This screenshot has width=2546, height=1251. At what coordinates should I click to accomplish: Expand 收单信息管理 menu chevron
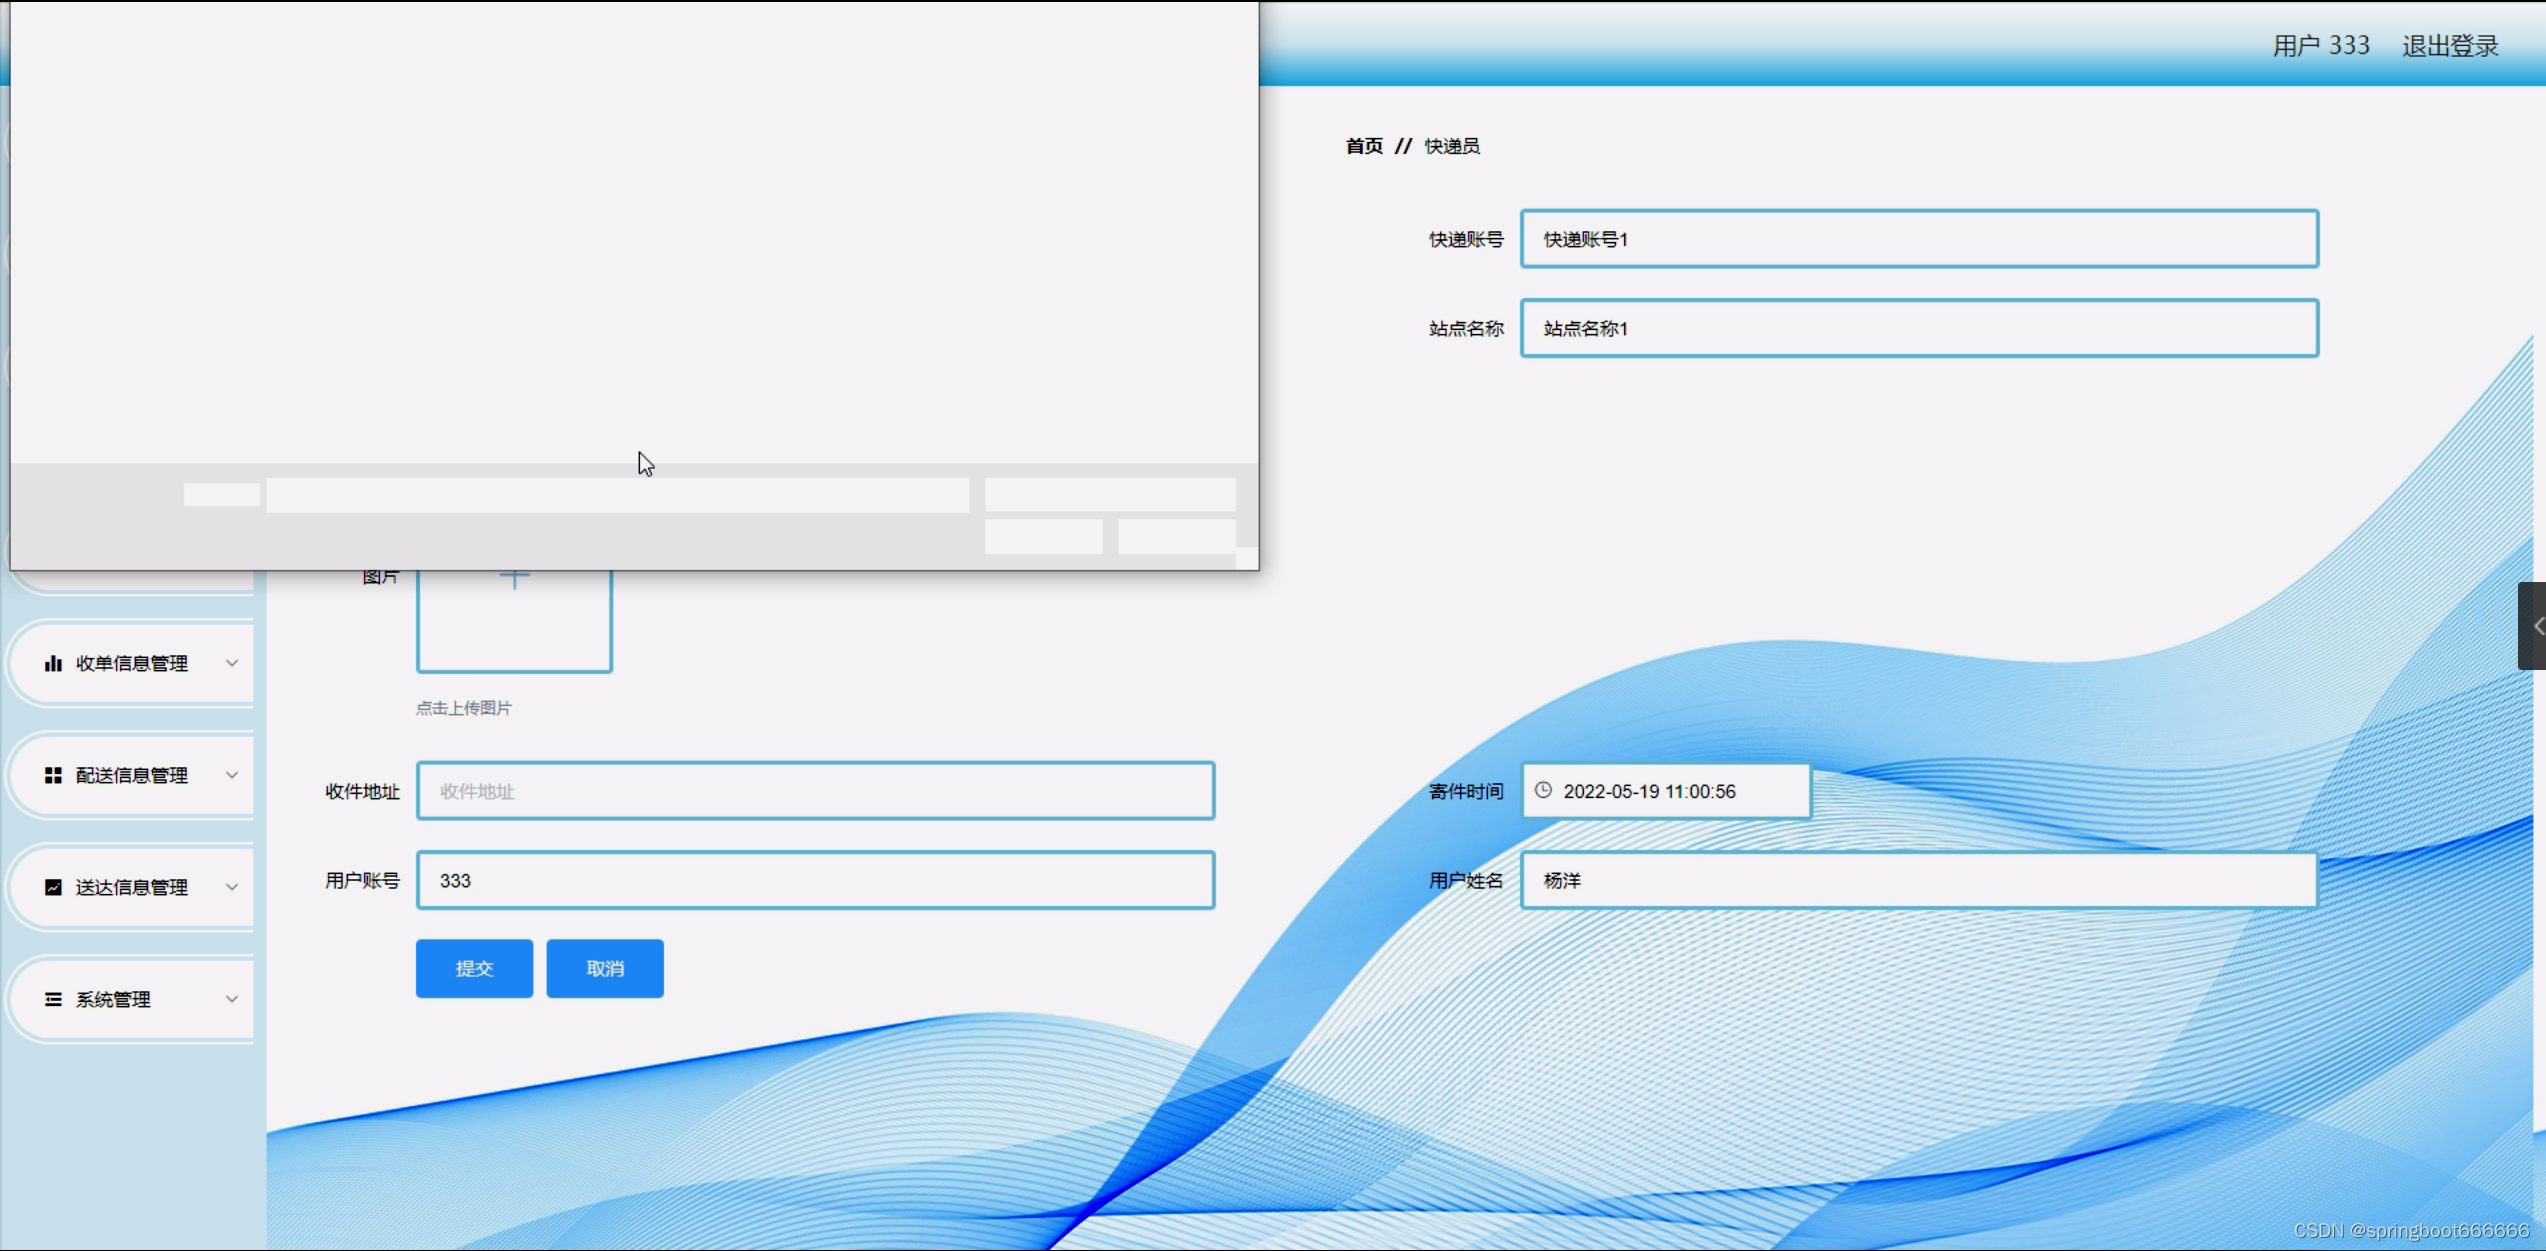click(x=232, y=664)
